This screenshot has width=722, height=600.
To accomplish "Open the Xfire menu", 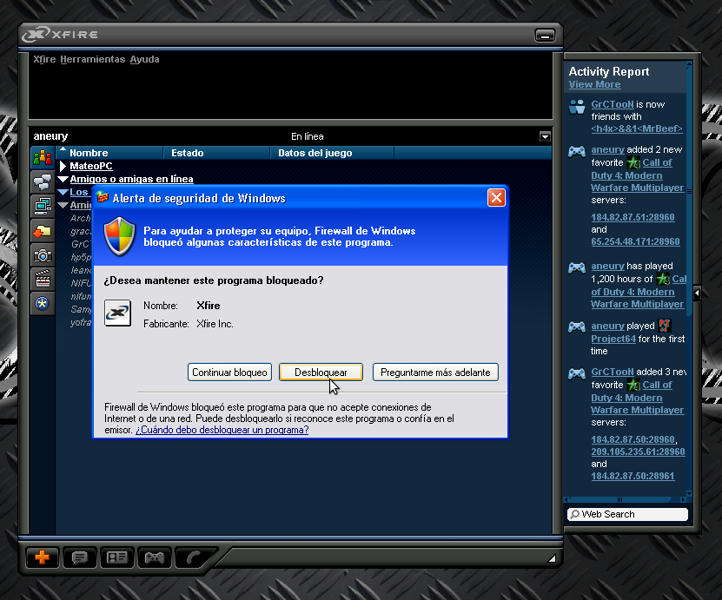I will click(44, 59).
